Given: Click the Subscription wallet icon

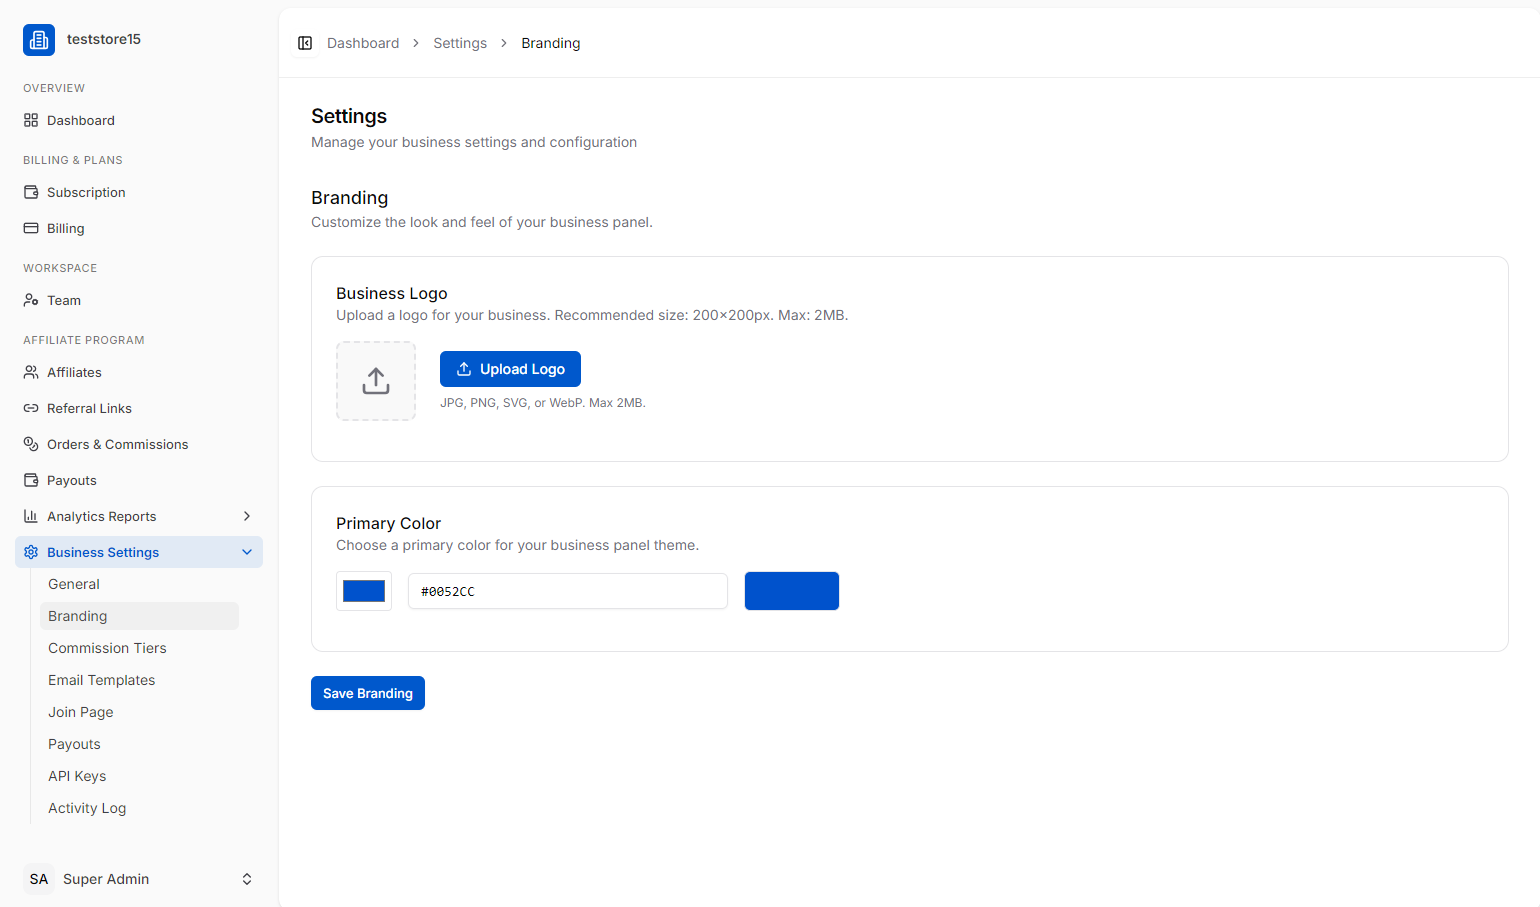Looking at the screenshot, I should (x=31, y=192).
